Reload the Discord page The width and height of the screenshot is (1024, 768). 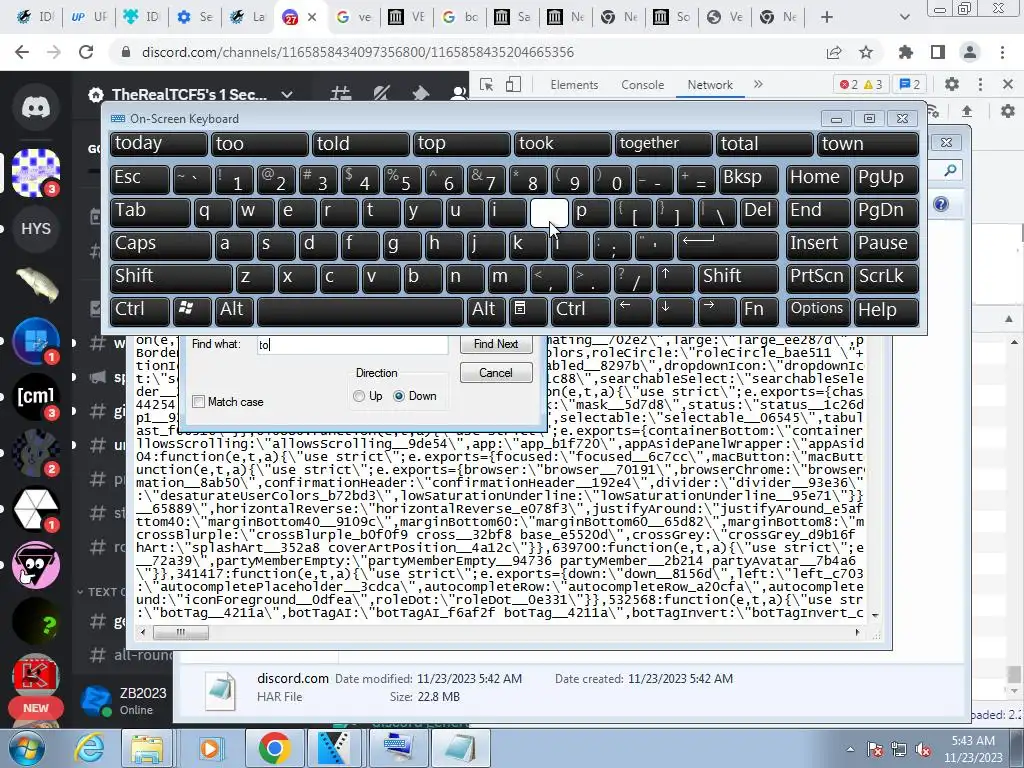click(x=86, y=52)
